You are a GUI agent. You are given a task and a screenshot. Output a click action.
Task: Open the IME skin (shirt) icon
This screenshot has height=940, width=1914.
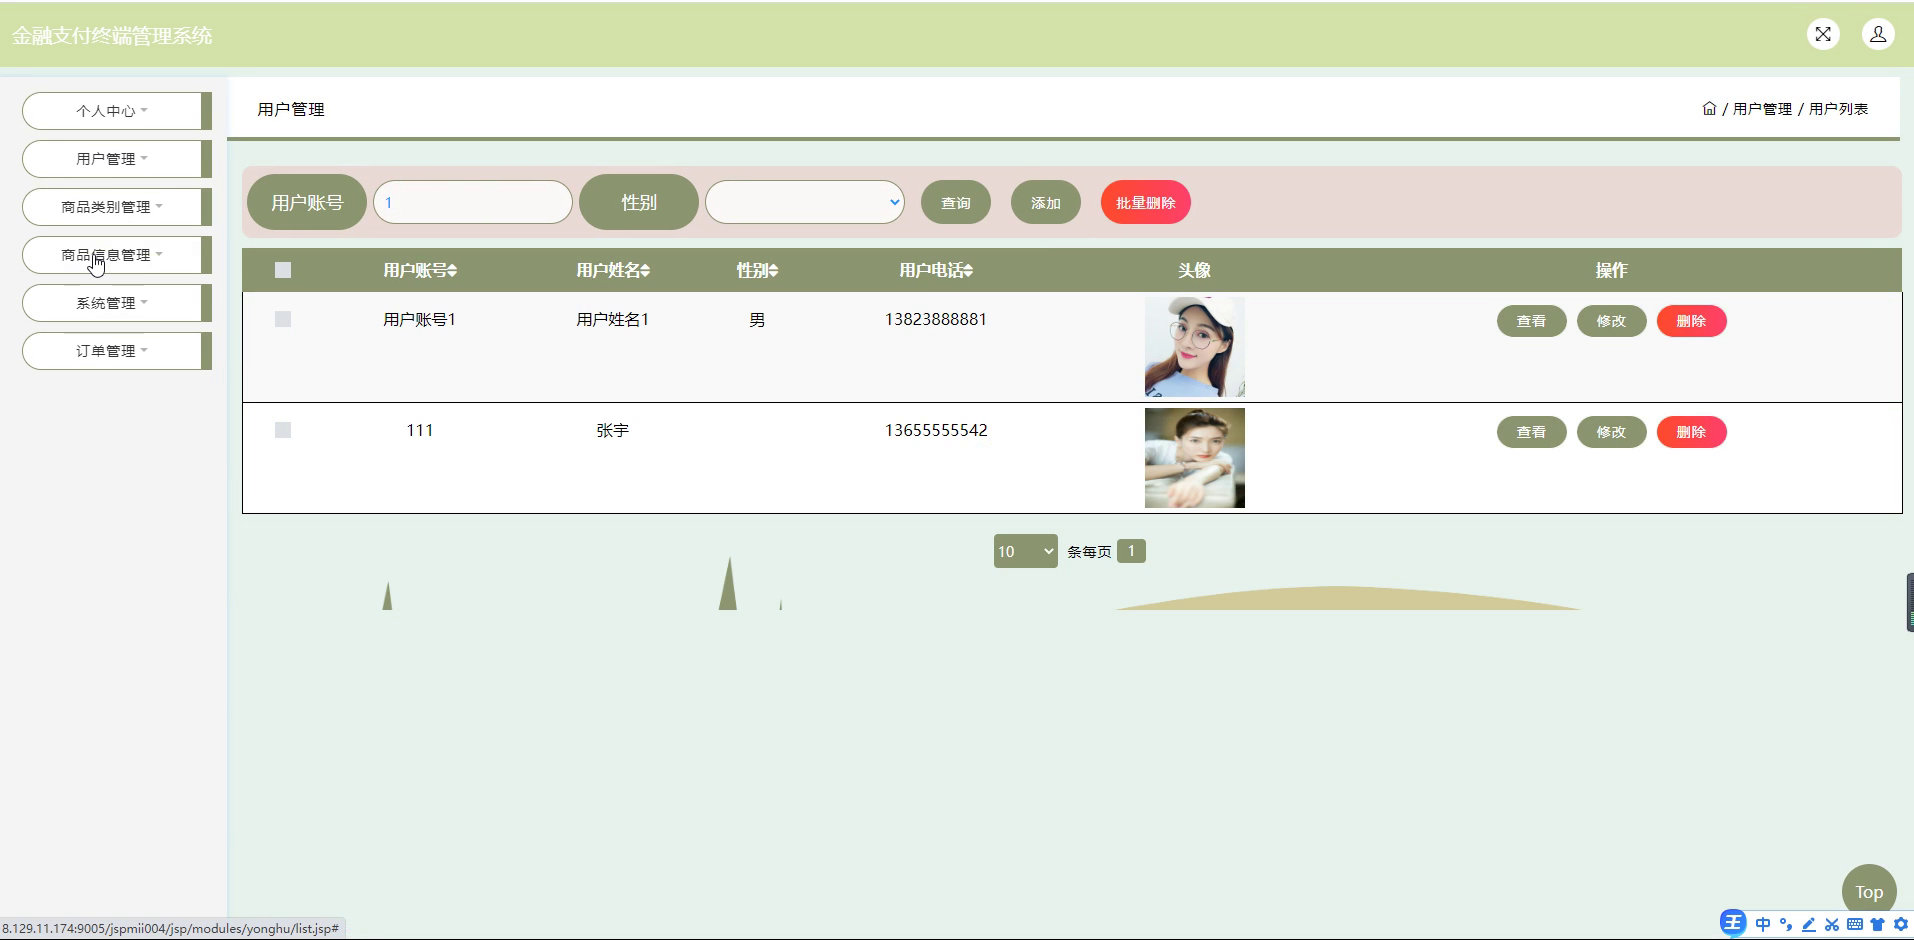pyautogui.click(x=1877, y=924)
